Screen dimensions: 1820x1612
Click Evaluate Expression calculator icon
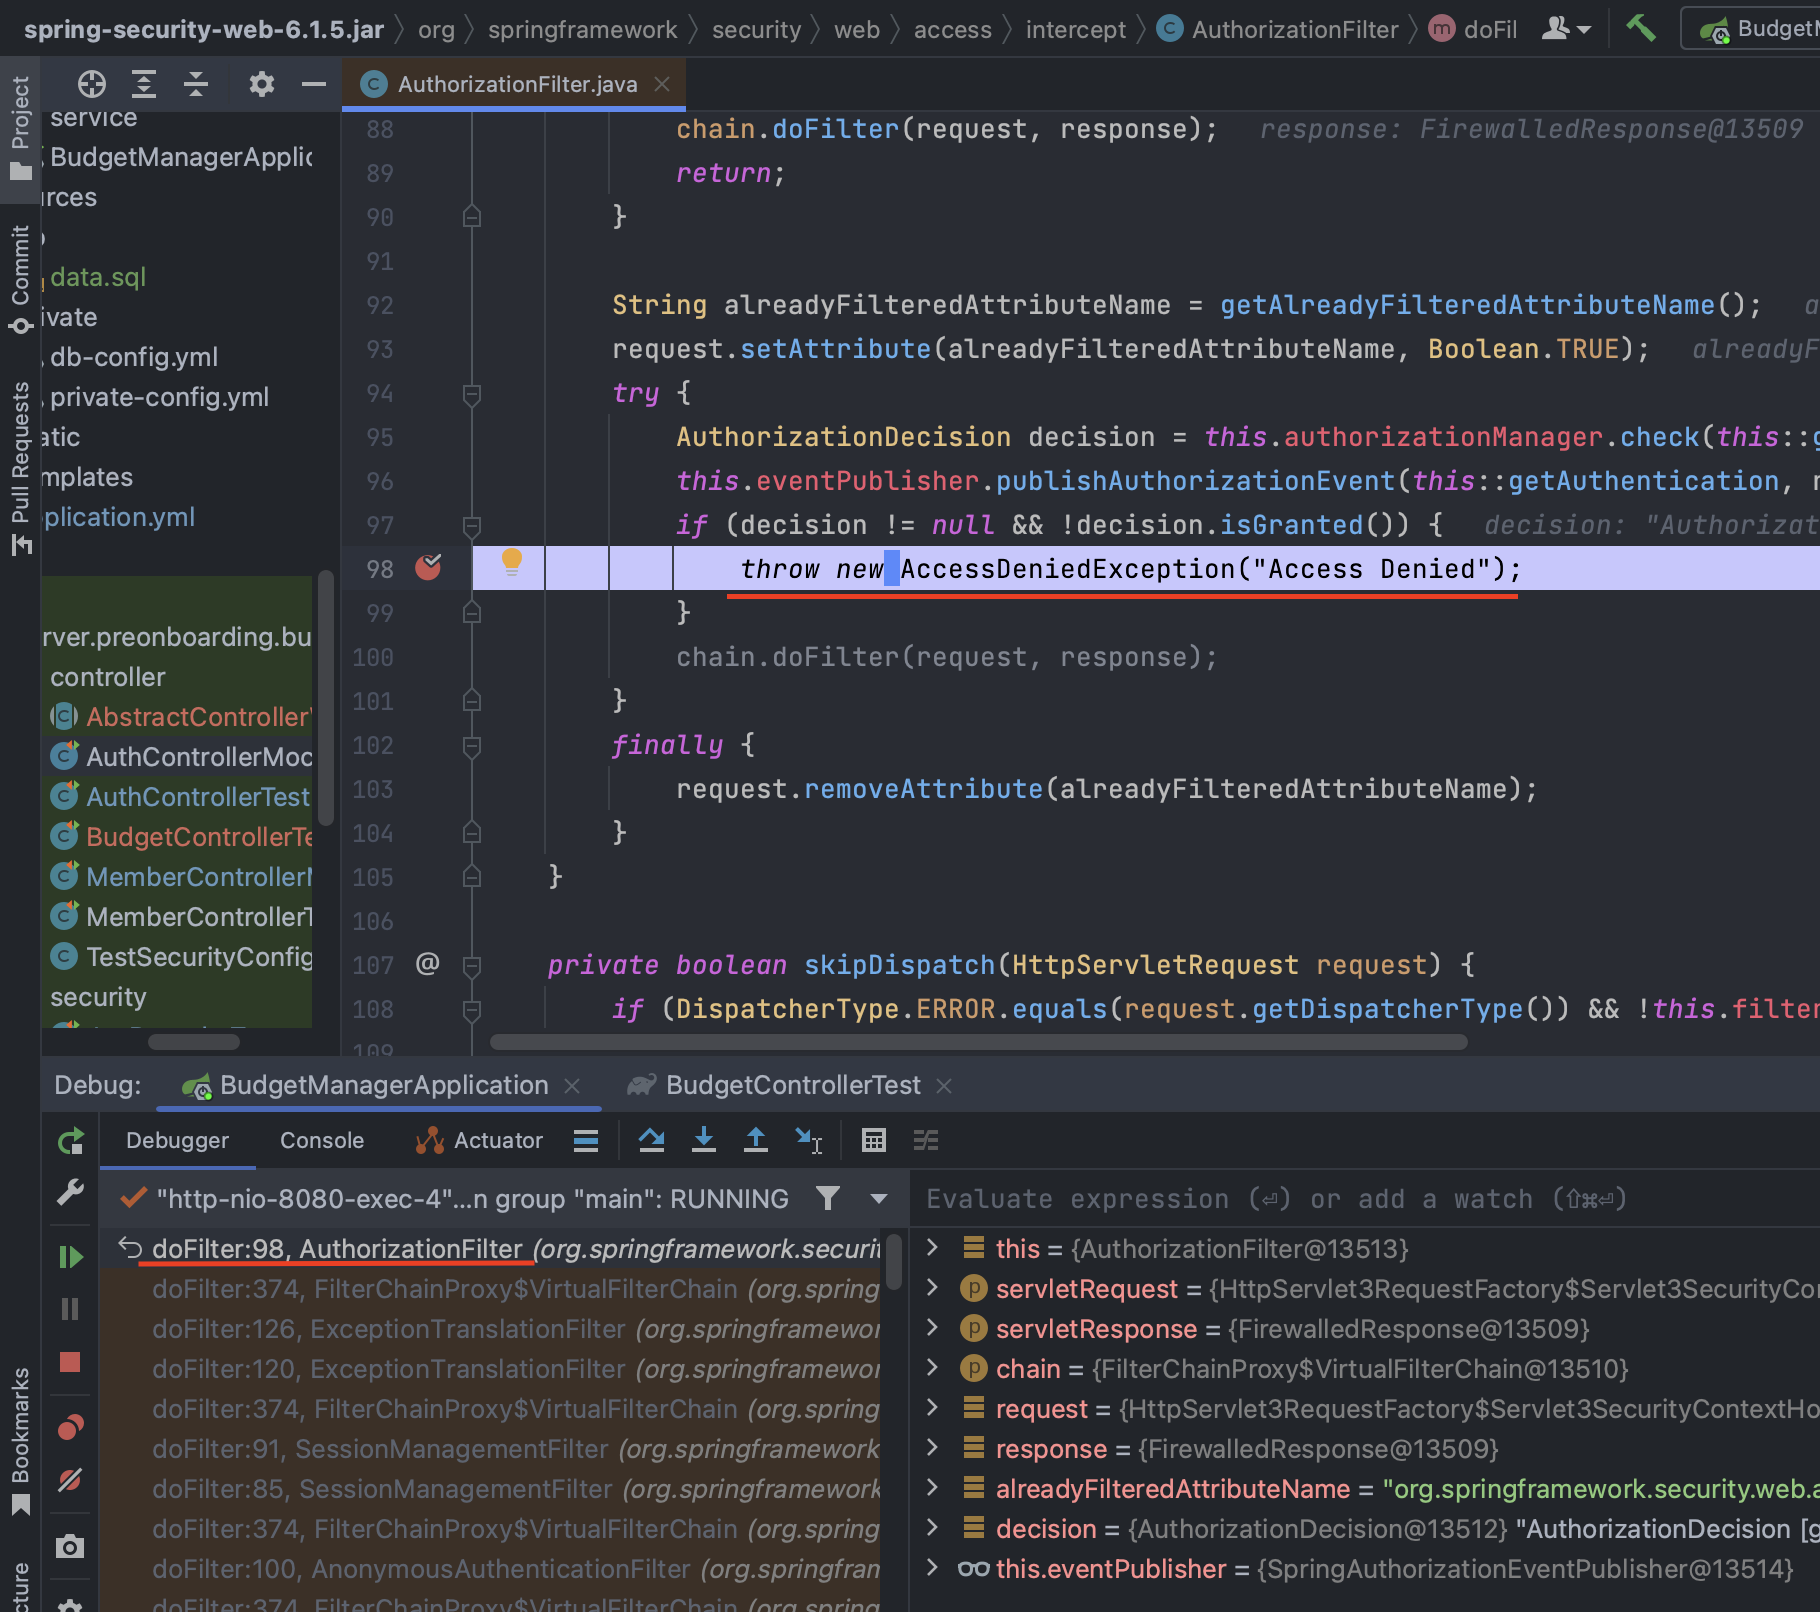coord(874,1141)
